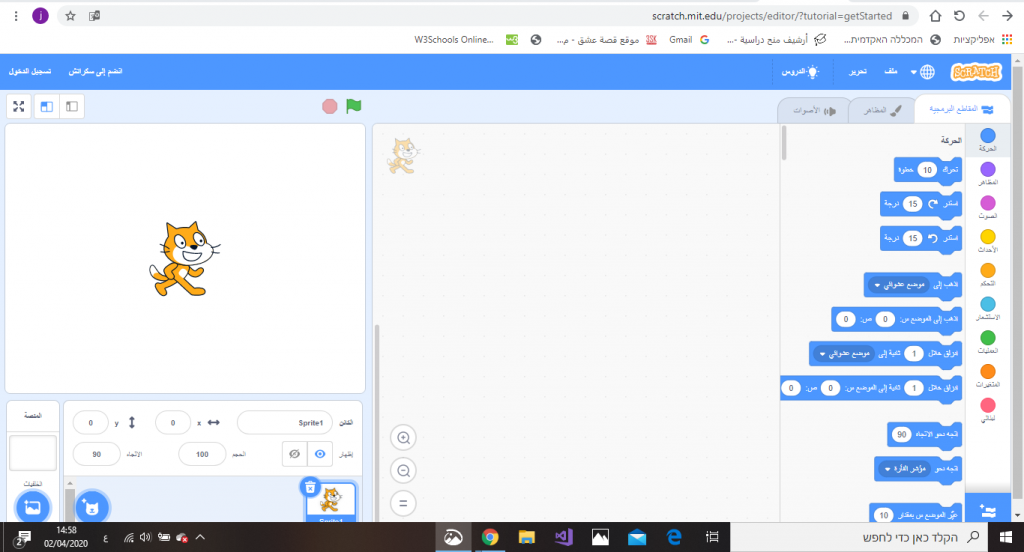The image size is (1024, 552).
Task: Click the 10 value in the change x block
Action: tap(884, 515)
